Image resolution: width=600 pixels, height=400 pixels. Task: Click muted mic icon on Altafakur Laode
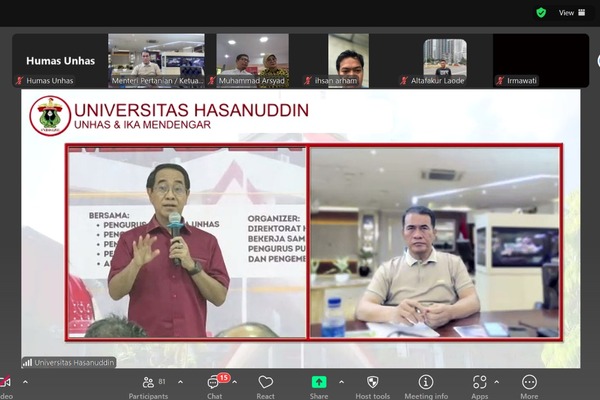coord(404,81)
